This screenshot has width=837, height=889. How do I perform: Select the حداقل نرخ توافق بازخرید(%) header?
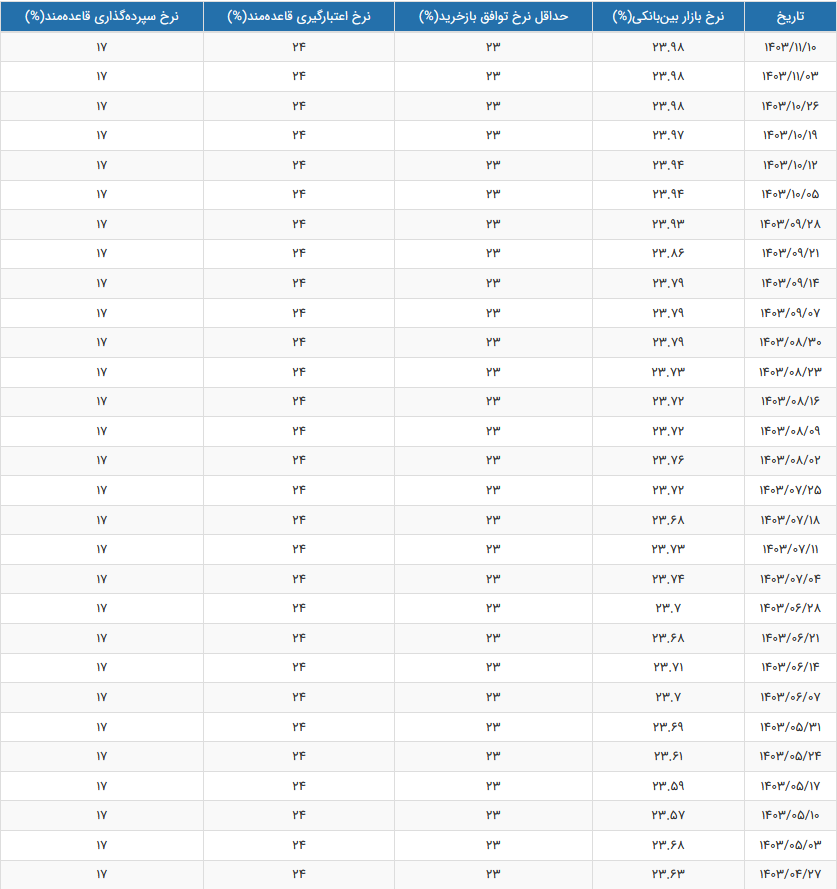point(492,17)
